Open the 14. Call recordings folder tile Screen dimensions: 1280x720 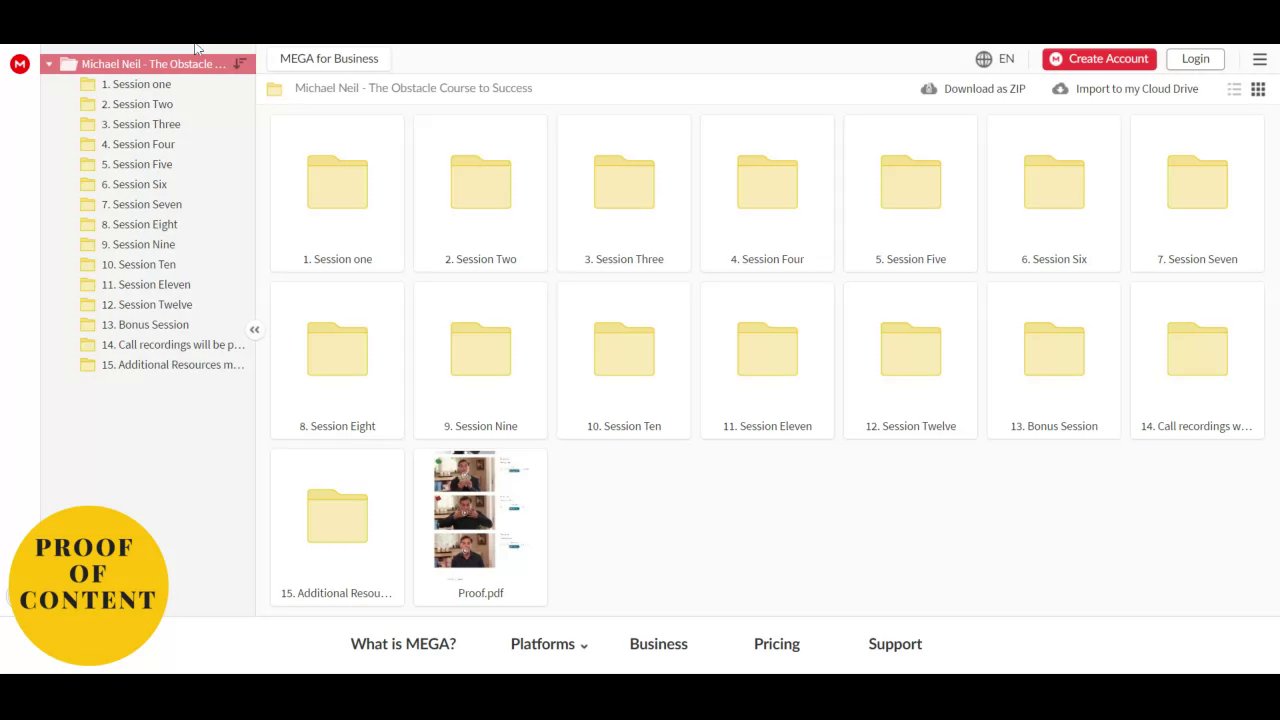point(1197,360)
